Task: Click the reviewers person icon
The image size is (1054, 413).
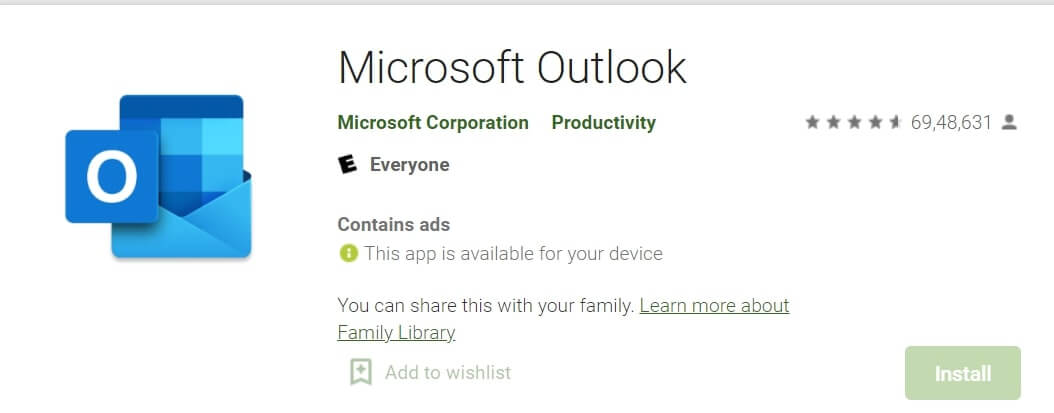Action: (x=1009, y=123)
